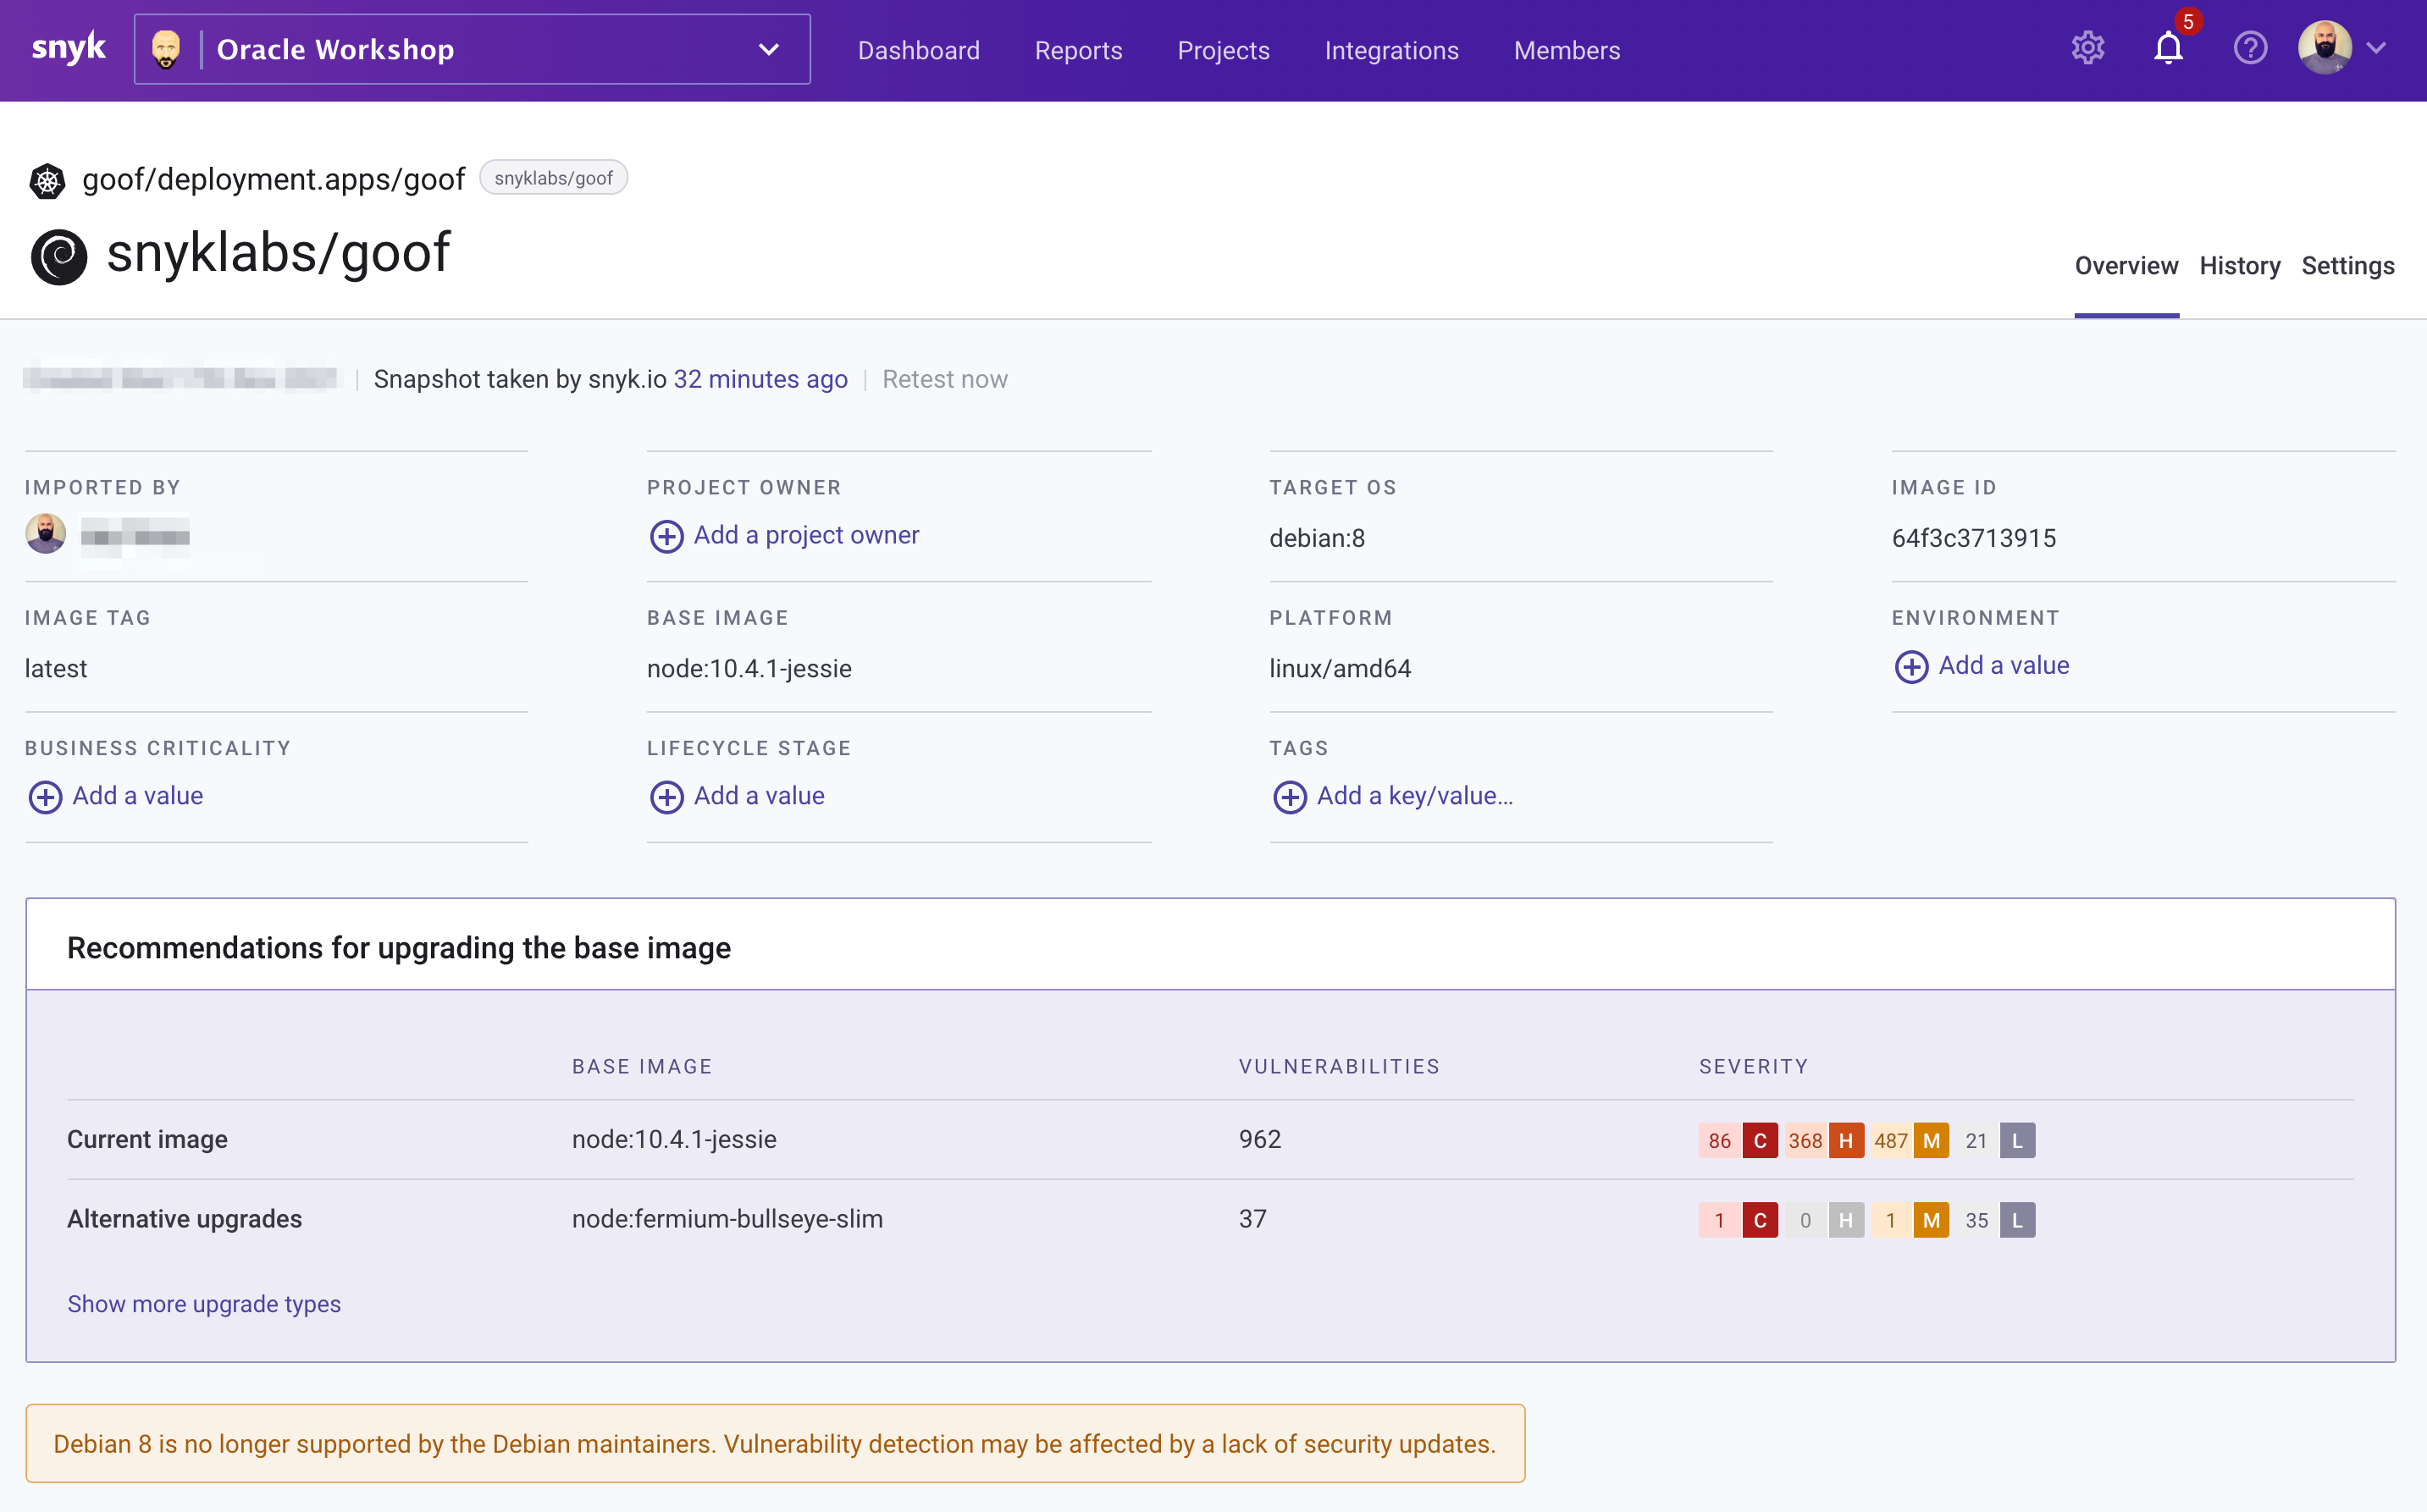This screenshot has width=2427, height=1512.
Task: Click plus icon for Add a project owner
Action: [667, 536]
